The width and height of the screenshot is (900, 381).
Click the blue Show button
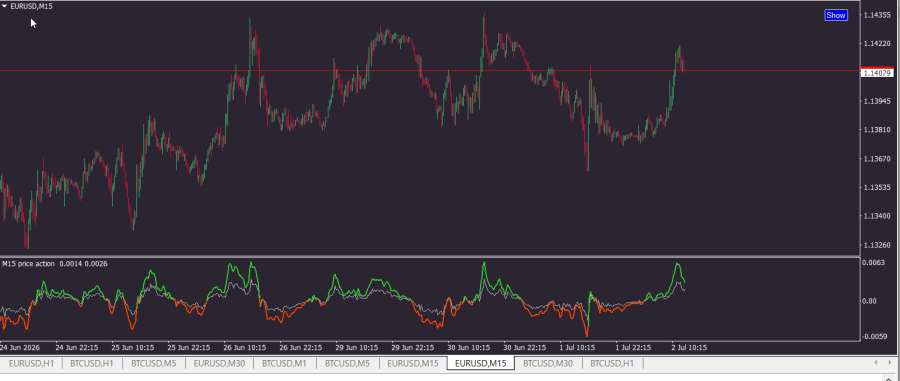click(836, 15)
